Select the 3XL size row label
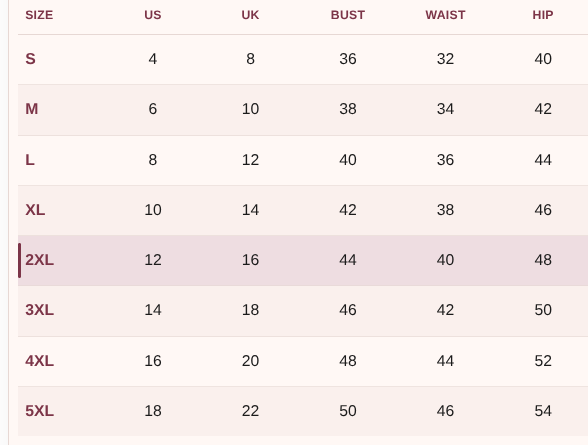 (39, 310)
